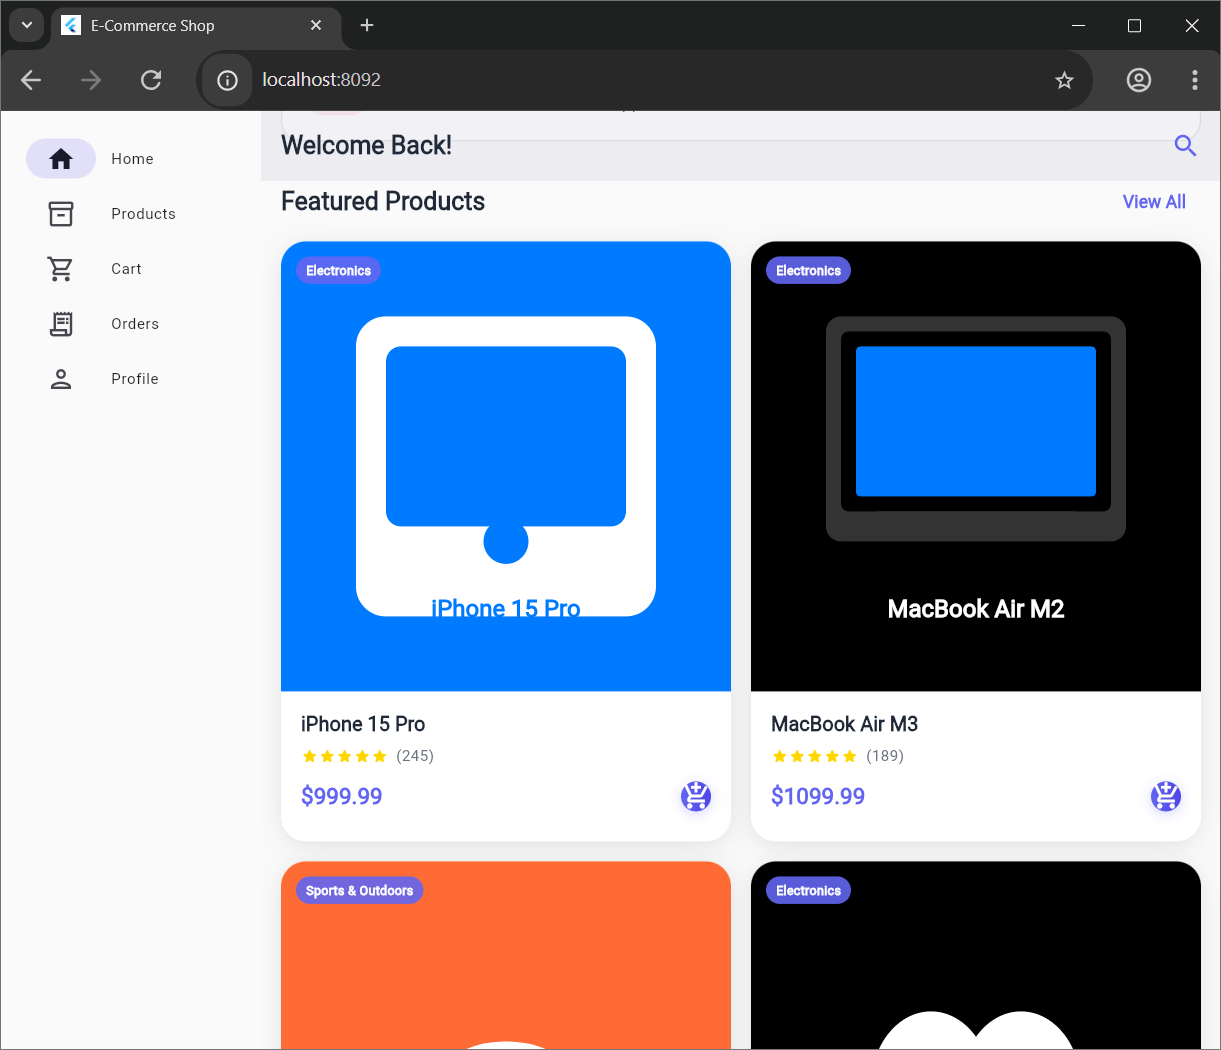Select the Home icon in the sidebar
Viewport: 1221px width, 1050px height.
tap(61, 158)
